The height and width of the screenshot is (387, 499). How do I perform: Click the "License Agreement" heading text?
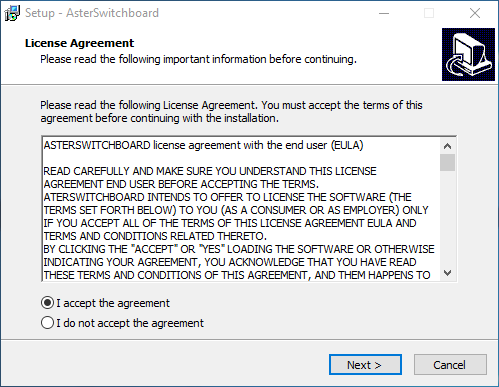tap(79, 43)
